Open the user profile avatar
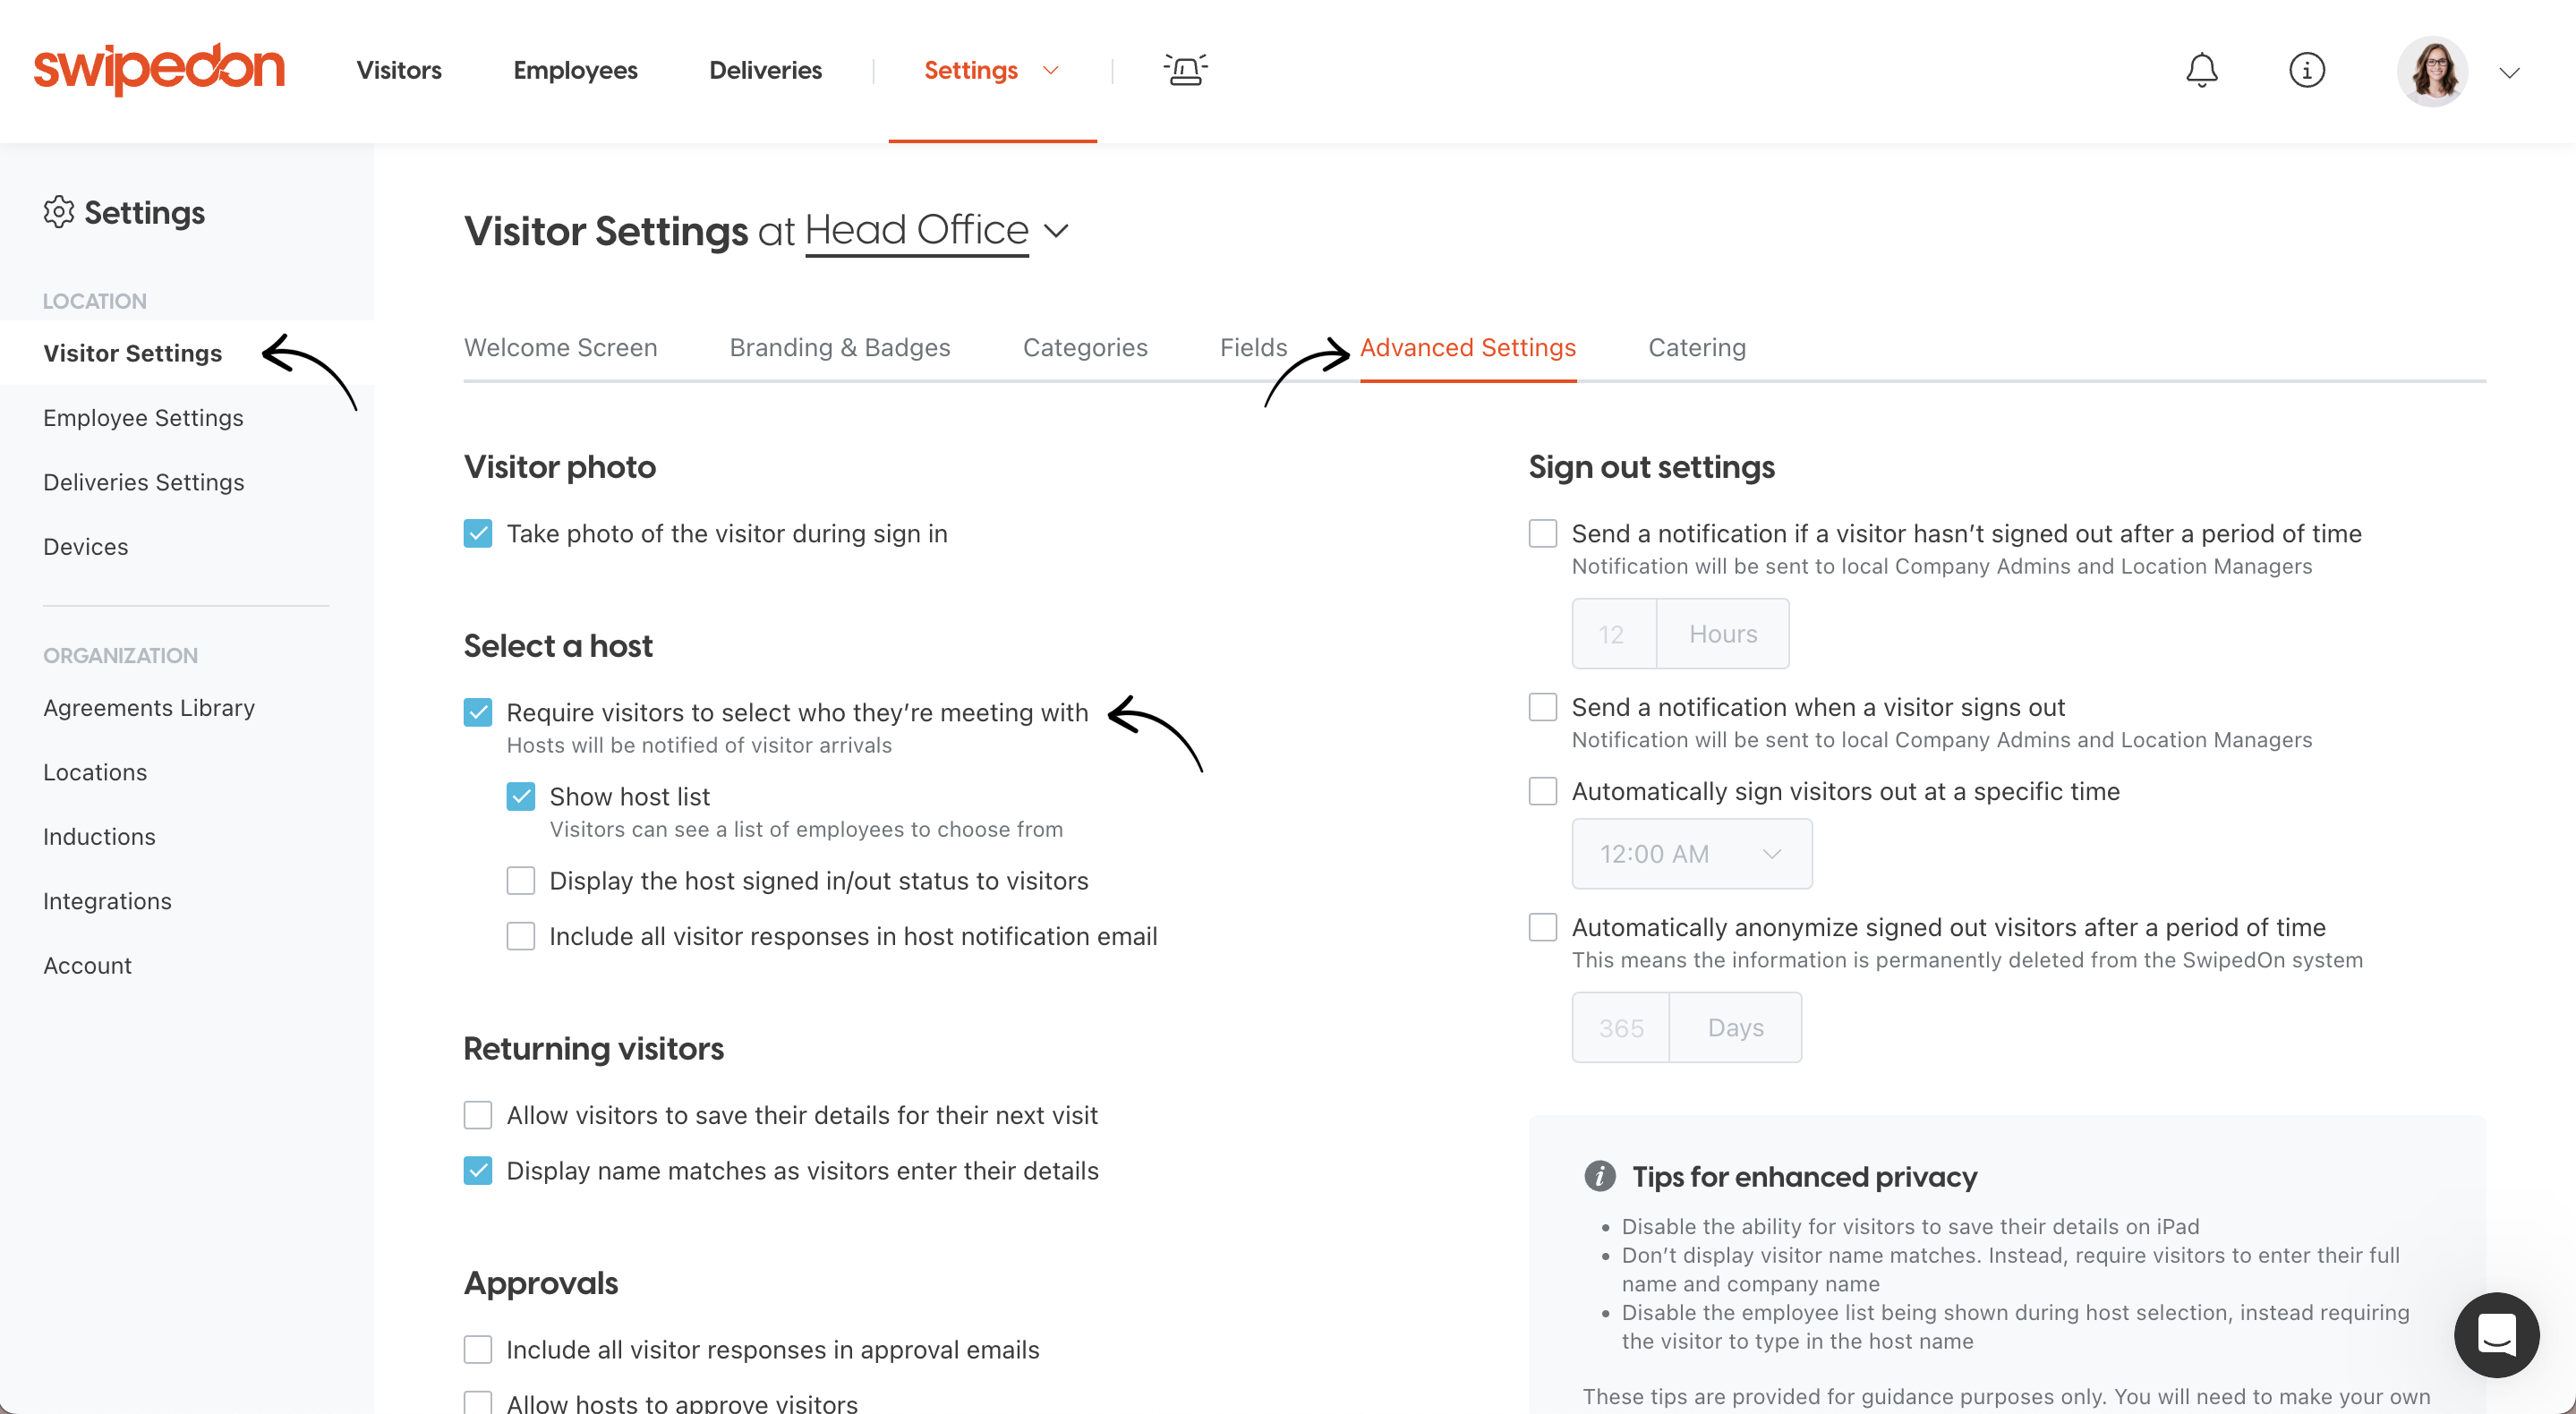2576x1414 pixels. click(x=2432, y=71)
